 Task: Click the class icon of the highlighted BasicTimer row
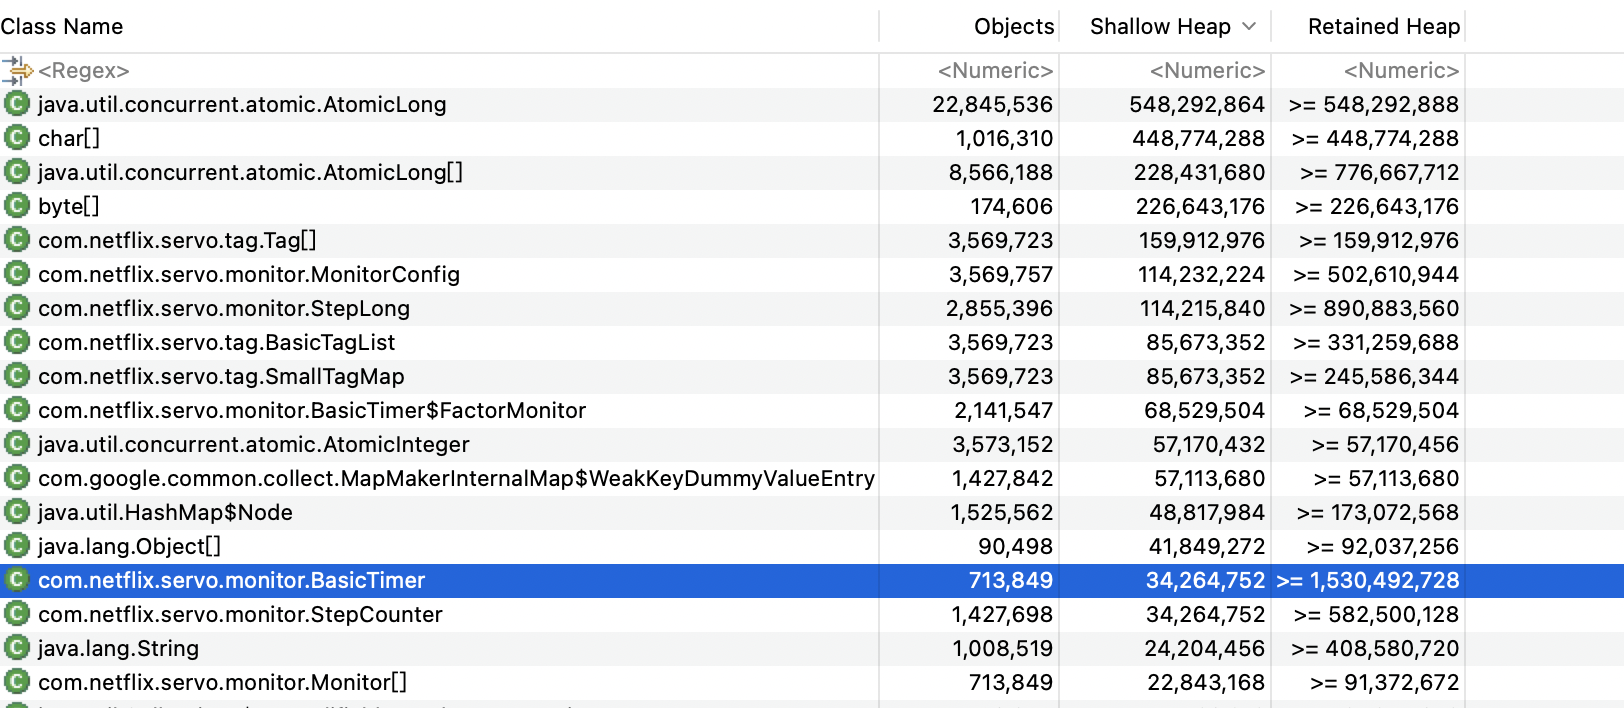pyautogui.click(x=17, y=580)
